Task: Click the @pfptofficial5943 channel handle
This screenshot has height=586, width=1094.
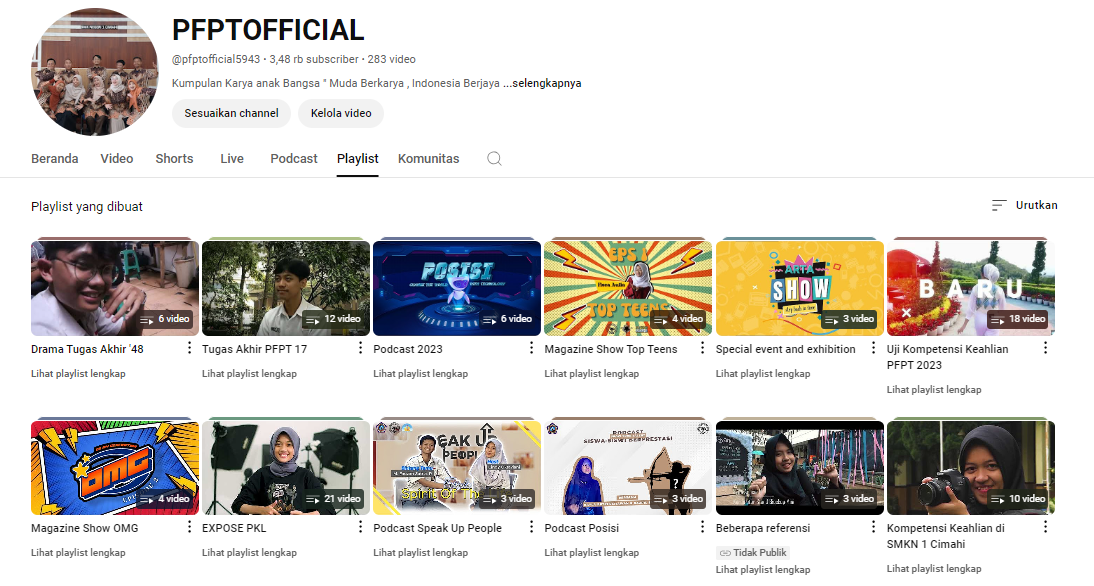Action: click(216, 59)
